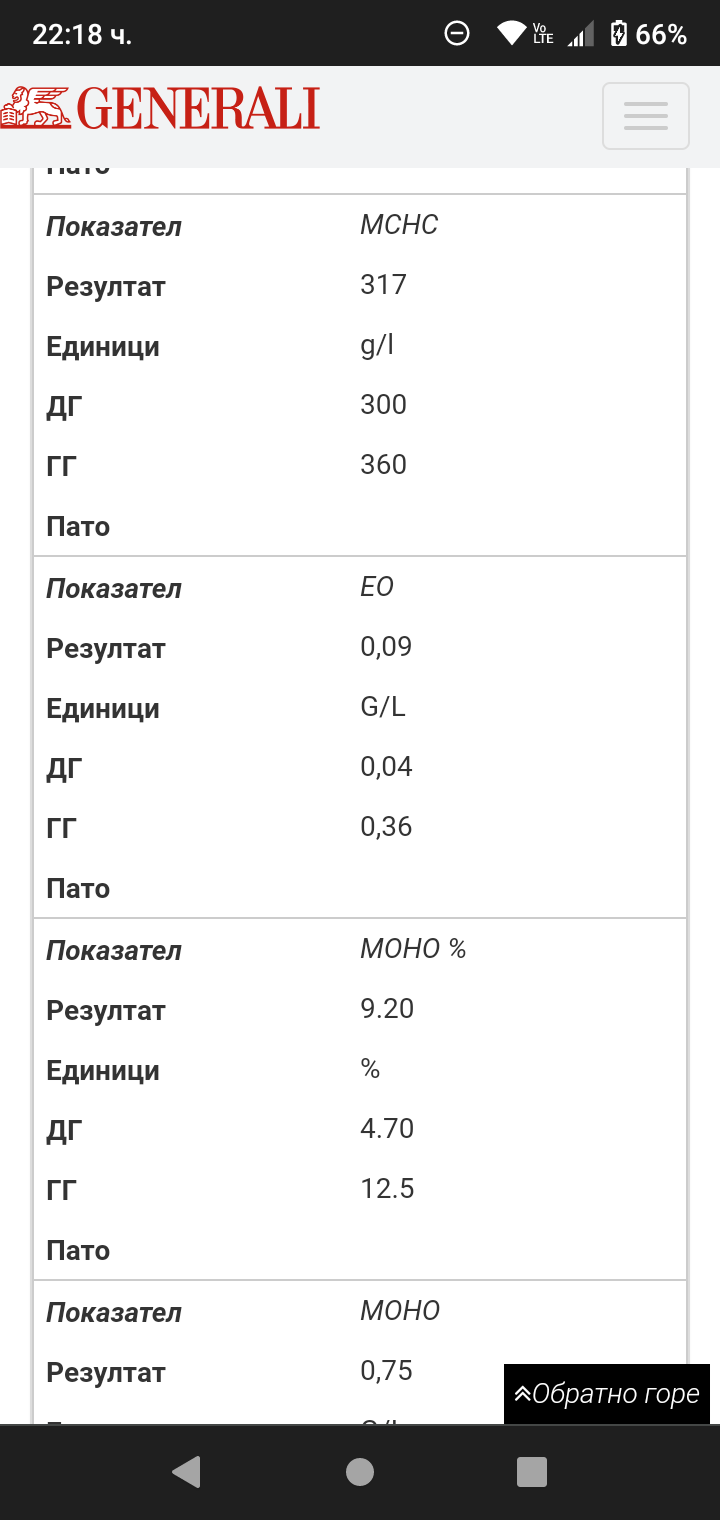Tap the result value 0,75
The height and width of the screenshot is (1520, 720).
[386, 1371]
